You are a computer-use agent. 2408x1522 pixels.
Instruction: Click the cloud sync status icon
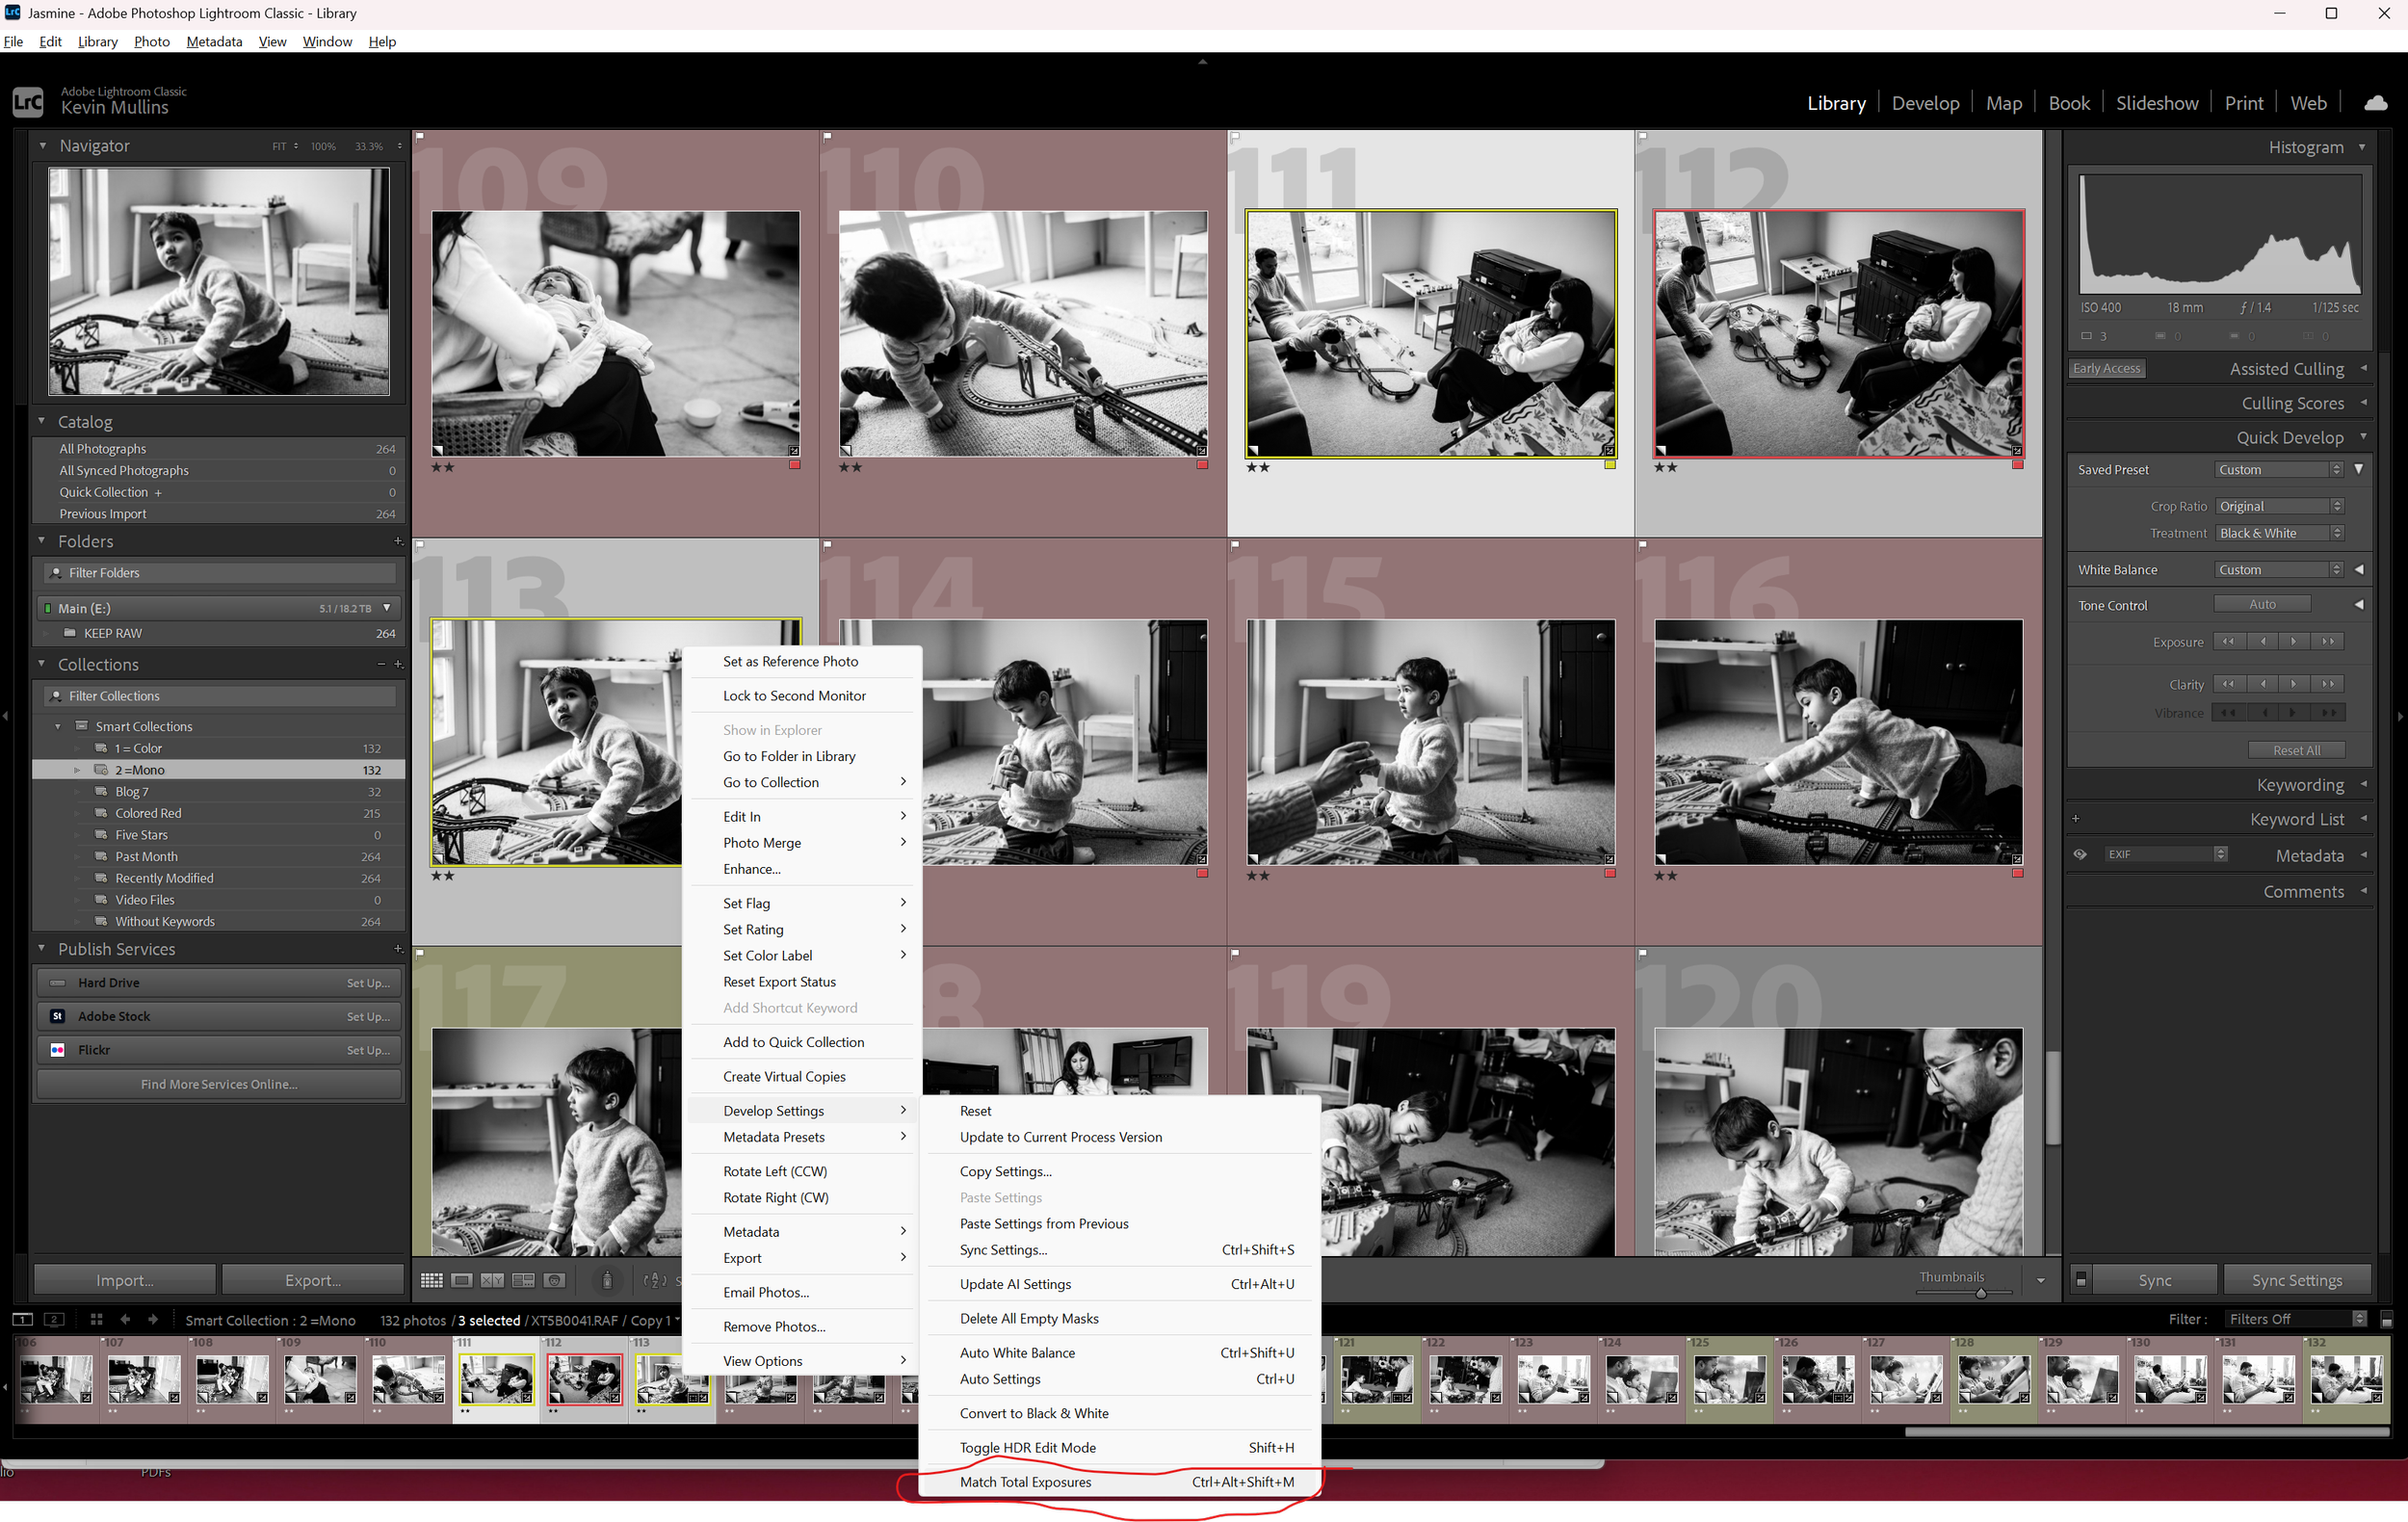[2376, 101]
